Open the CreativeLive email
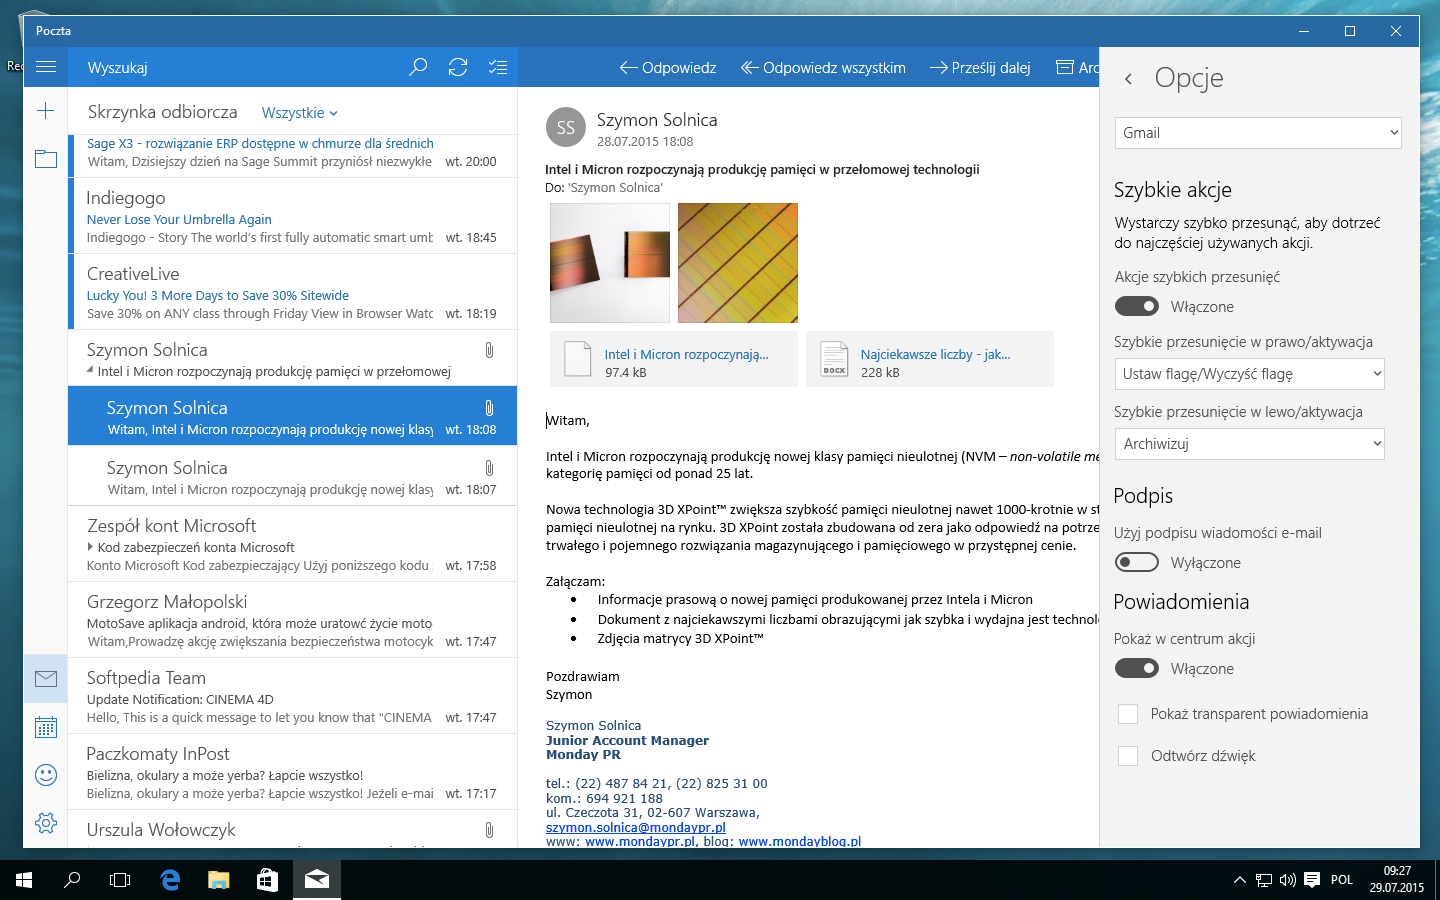This screenshot has height=900, width=1440. tap(293, 292)
